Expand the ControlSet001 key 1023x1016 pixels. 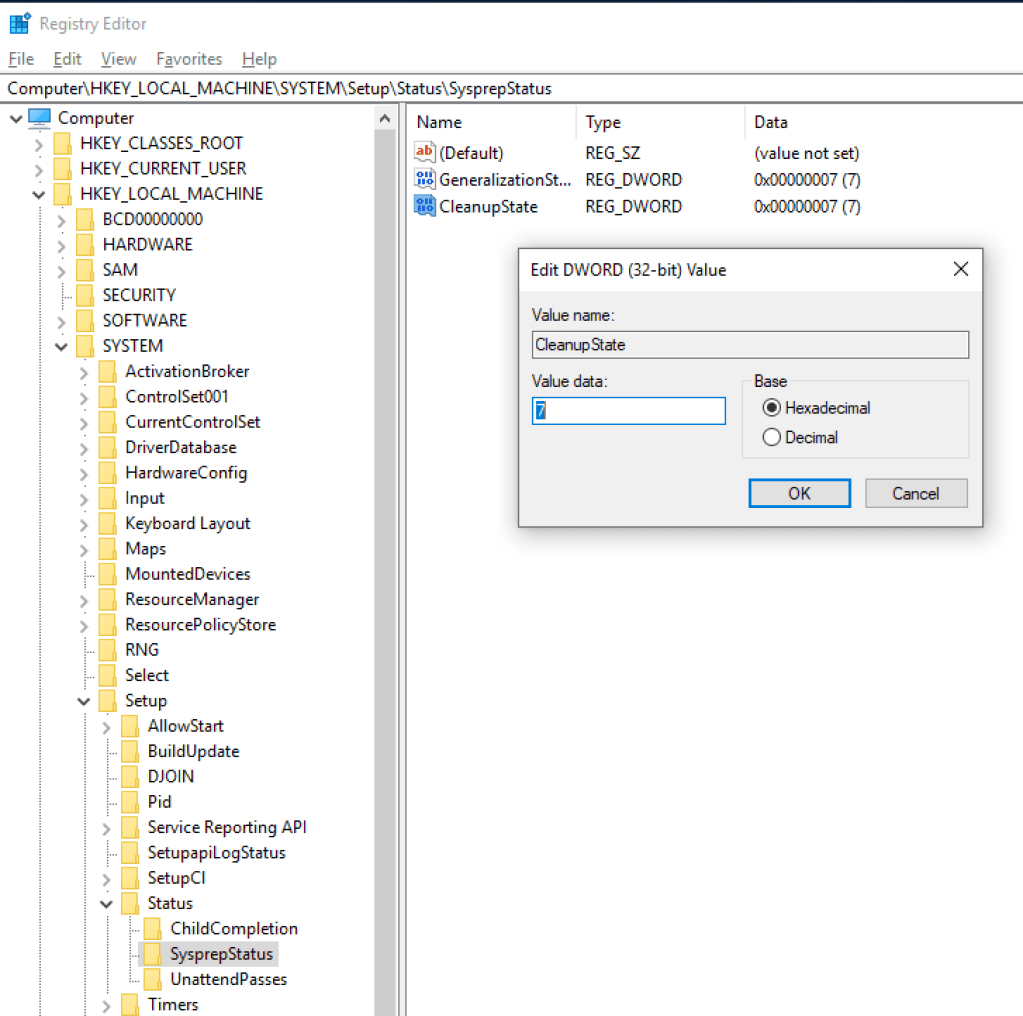84,397
